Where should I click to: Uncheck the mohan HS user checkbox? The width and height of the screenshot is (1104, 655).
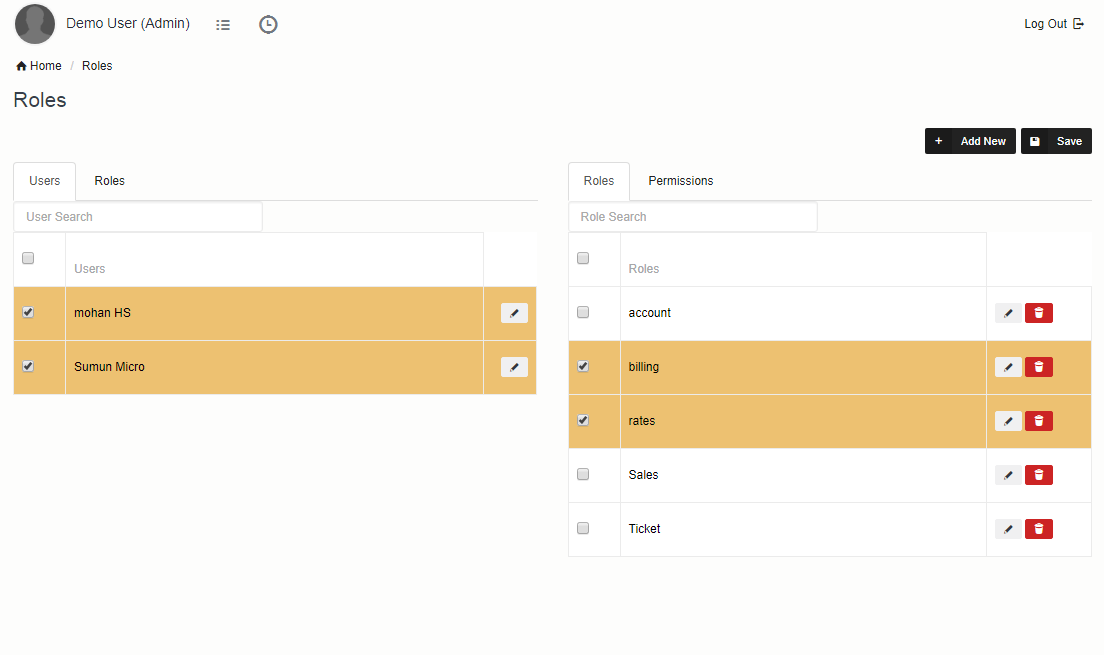pos(28,312)
